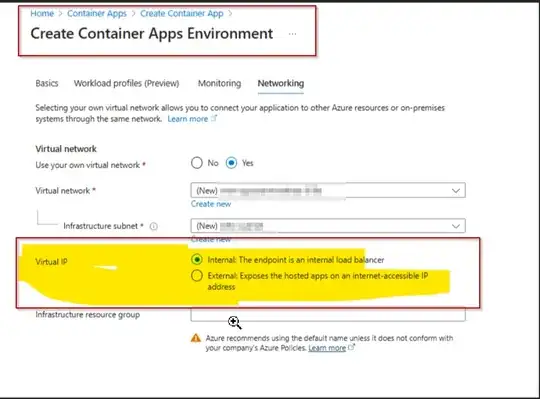
Task: Select No for own virtual network
Action: click(197, 163)
